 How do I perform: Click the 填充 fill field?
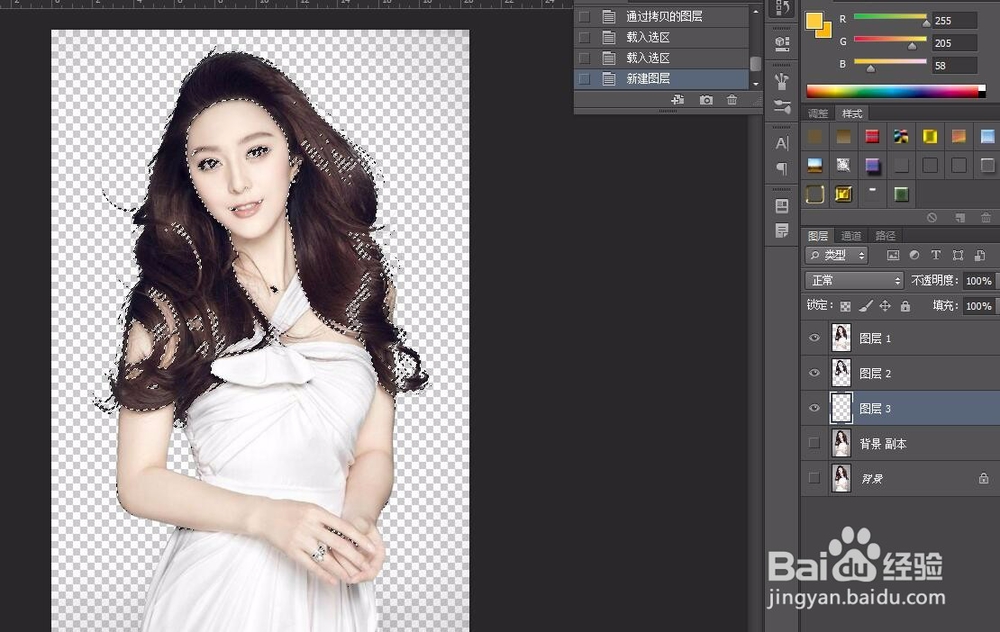tap(979, 306)
